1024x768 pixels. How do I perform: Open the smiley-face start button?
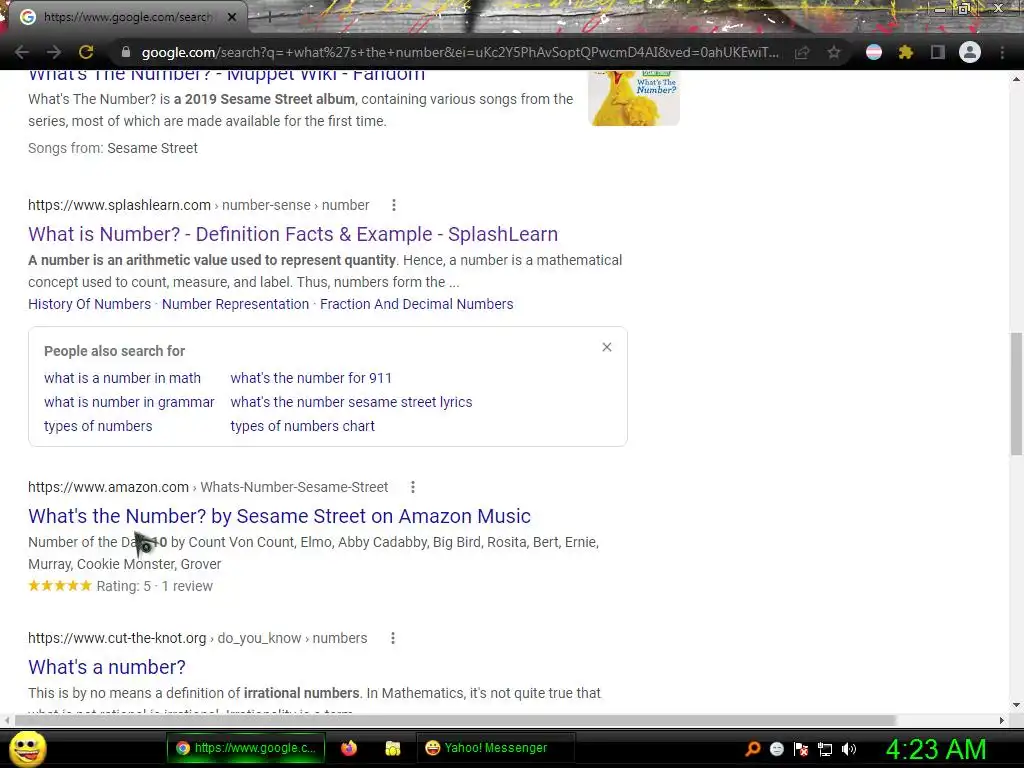(28, 748)
